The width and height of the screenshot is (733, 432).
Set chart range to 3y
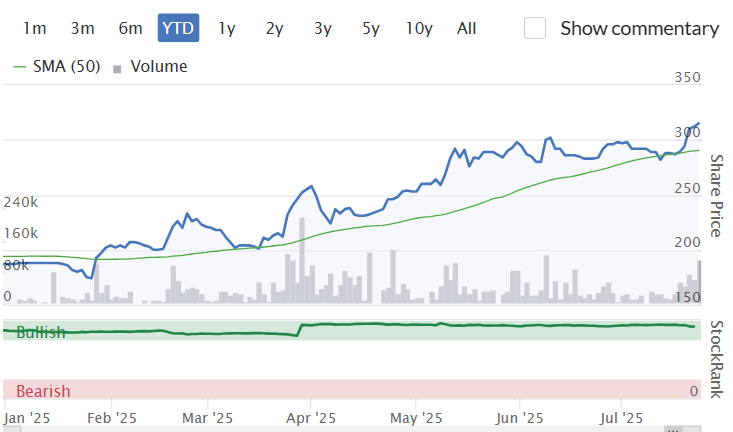click(323, 29)
